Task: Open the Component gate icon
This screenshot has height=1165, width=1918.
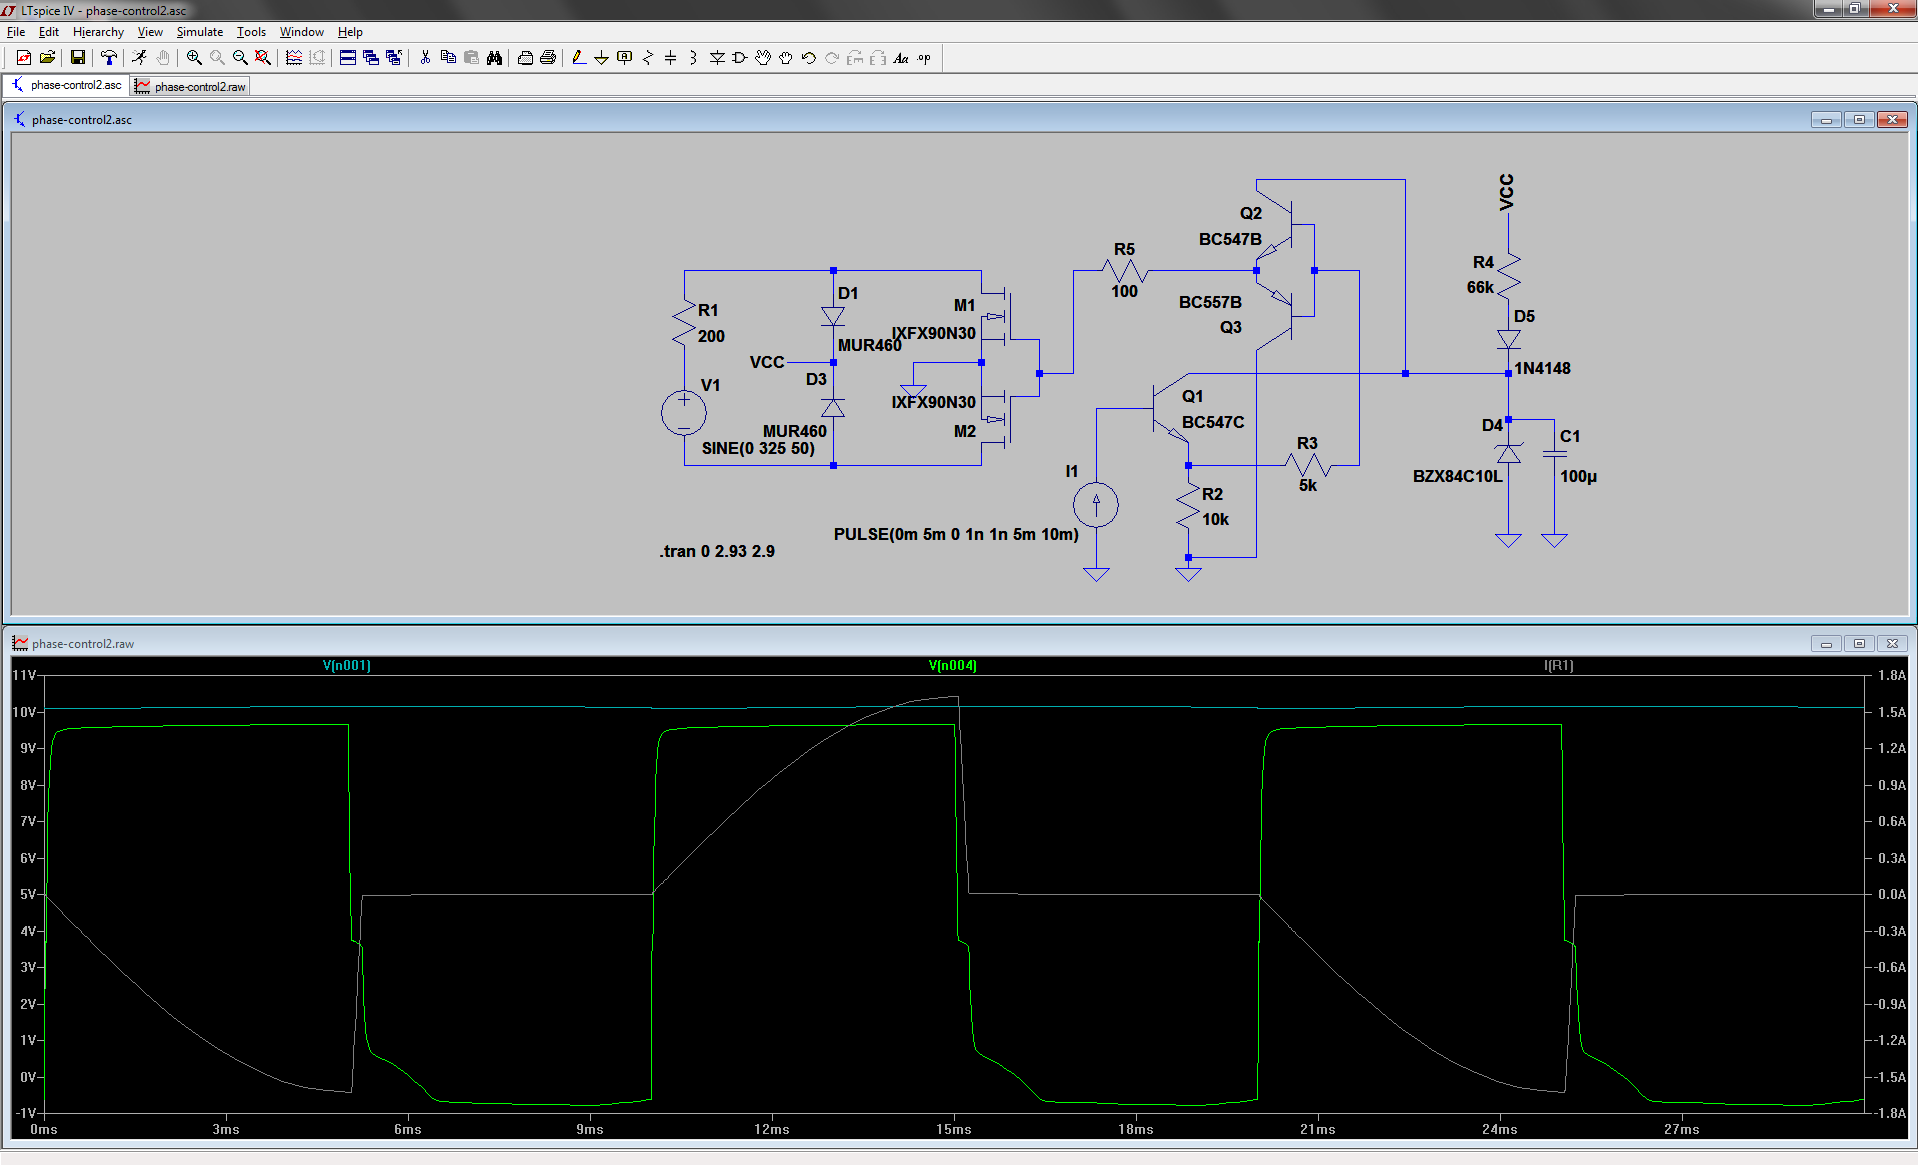Action: pos(740,58)
